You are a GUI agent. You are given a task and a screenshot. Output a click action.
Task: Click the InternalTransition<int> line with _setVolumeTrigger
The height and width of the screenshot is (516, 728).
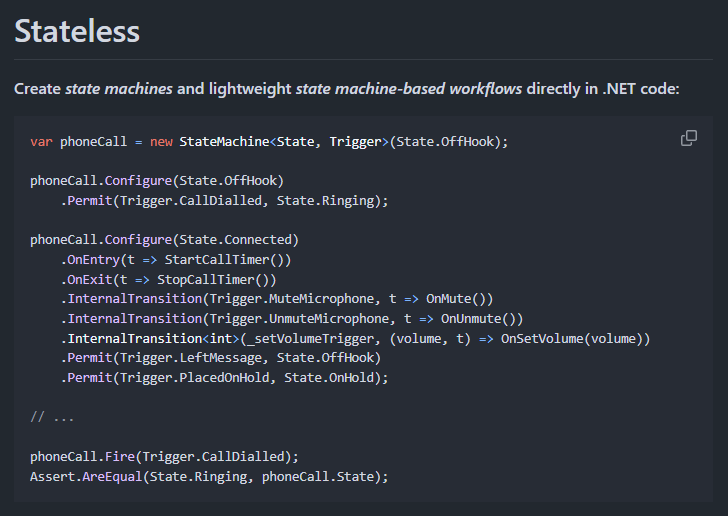tap(355, 339)
